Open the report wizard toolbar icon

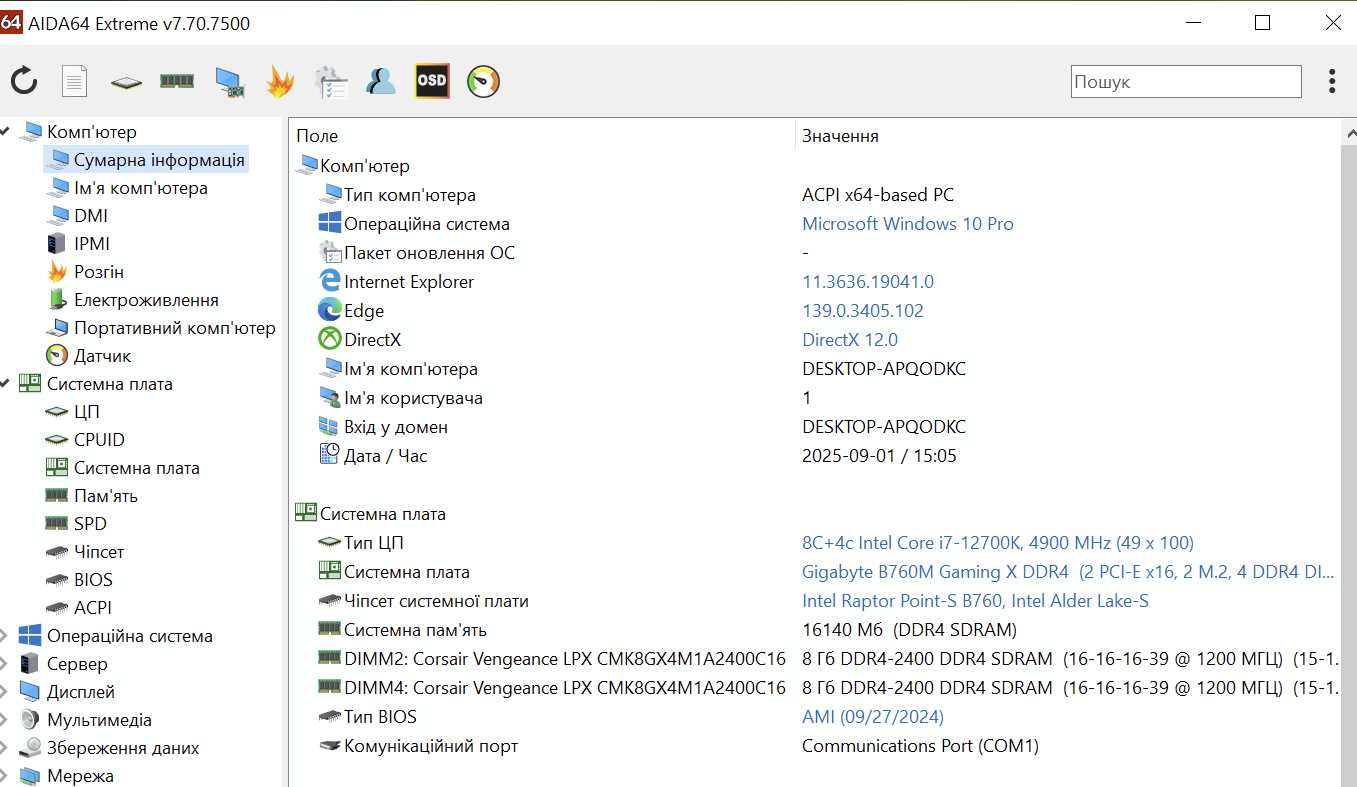(x=331, y=82)
